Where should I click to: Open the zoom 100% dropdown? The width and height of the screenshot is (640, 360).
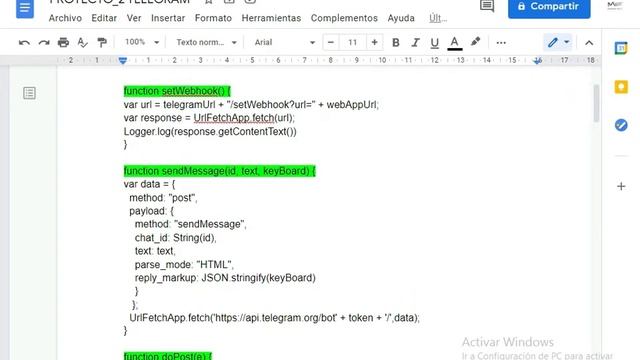142,42
